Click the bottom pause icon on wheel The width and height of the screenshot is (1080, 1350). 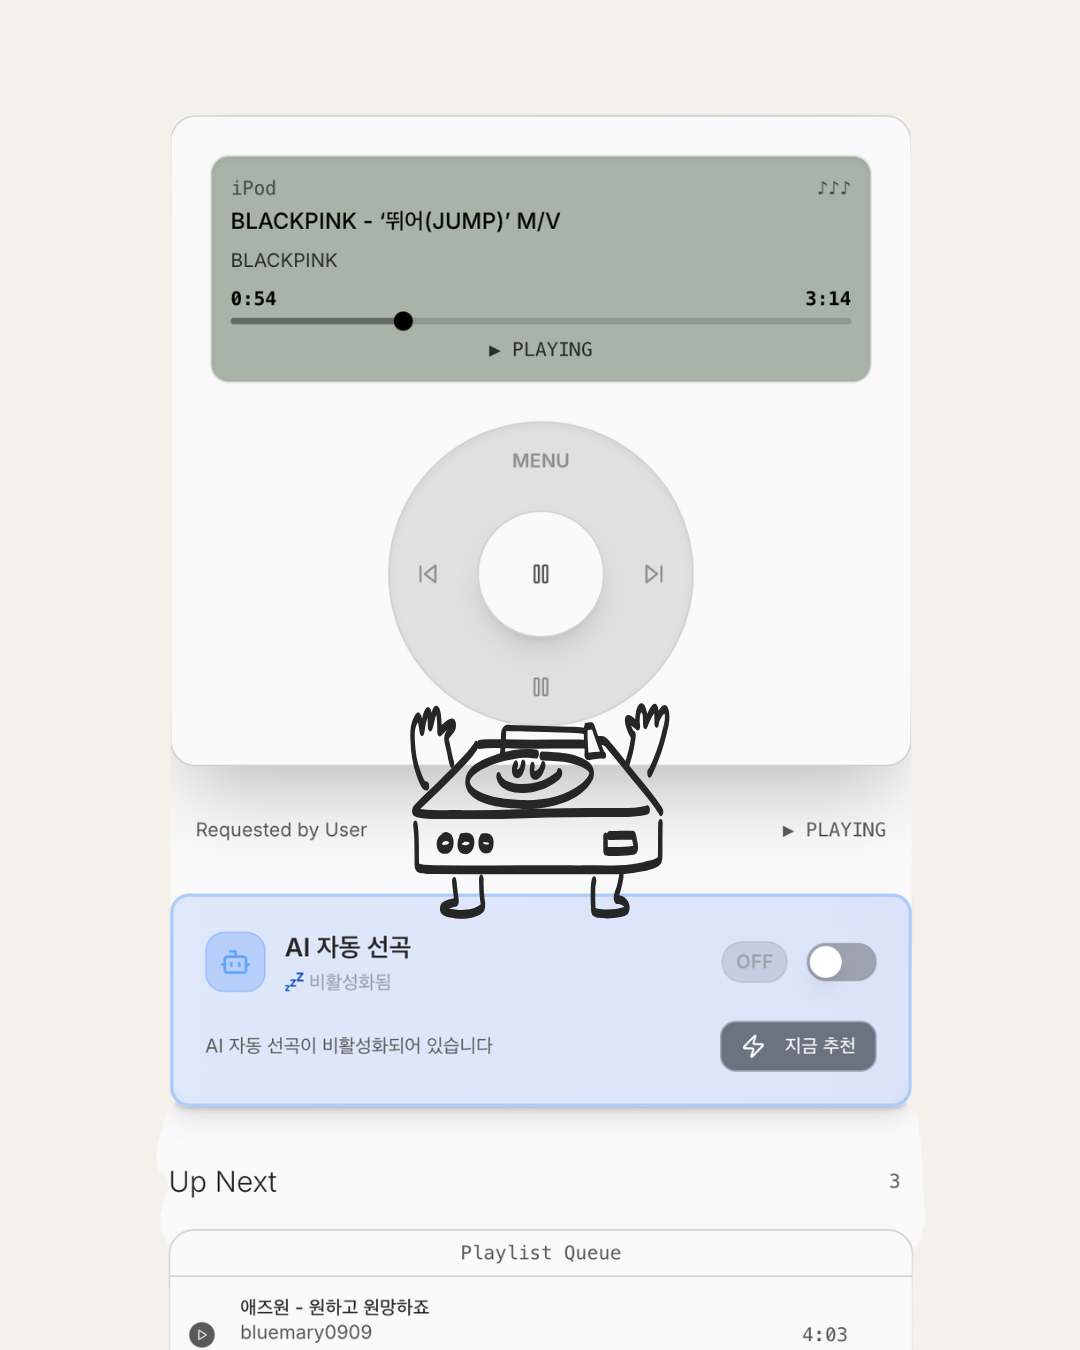point(541,687)
